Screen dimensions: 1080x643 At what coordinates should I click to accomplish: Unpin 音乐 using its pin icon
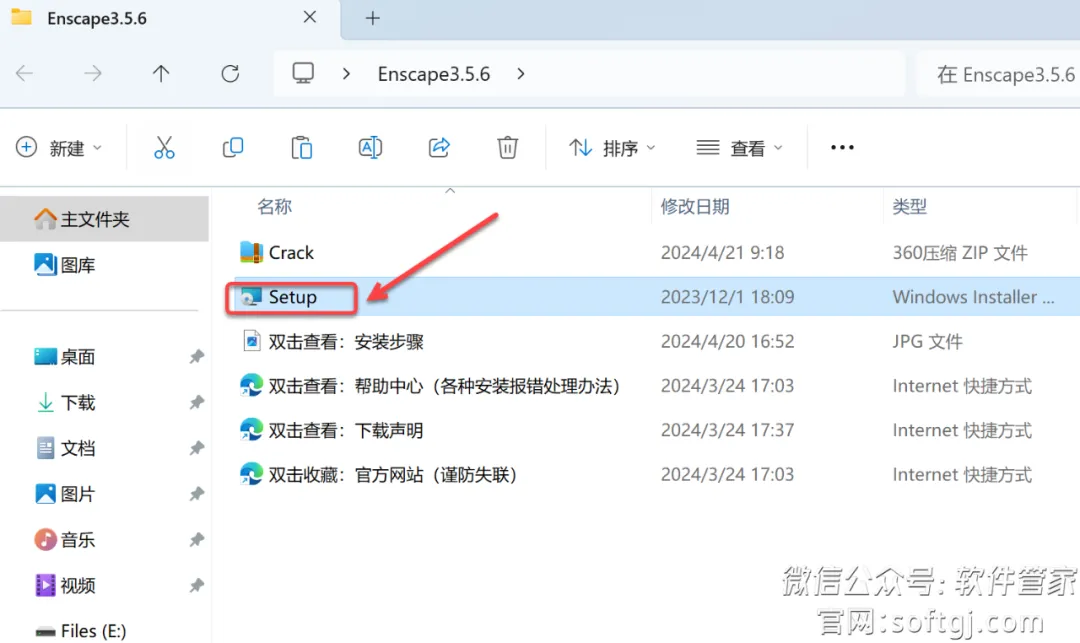point(197,540)
